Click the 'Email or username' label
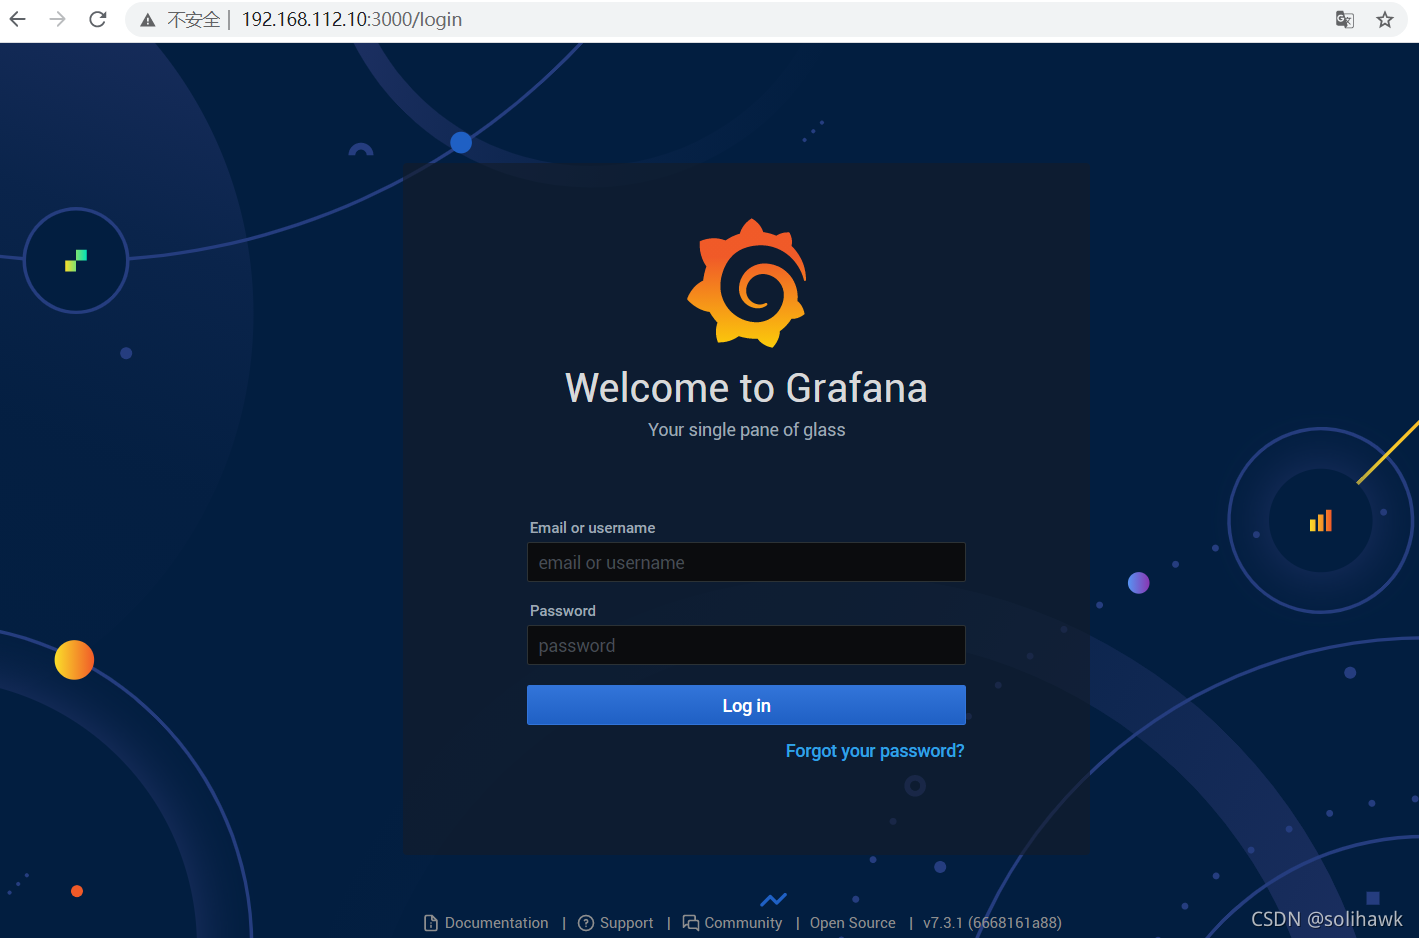 (592, 528)
